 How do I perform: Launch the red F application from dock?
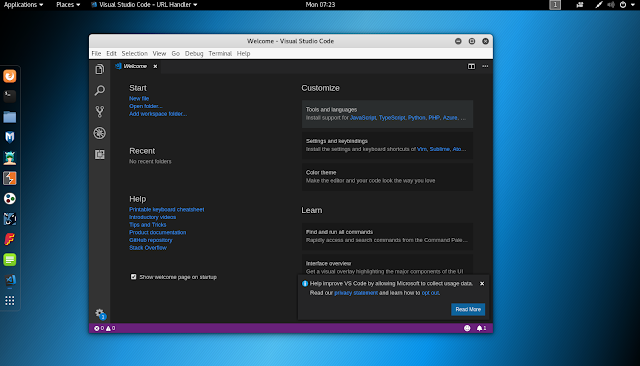pyautogui.click(x=10, y=239)
